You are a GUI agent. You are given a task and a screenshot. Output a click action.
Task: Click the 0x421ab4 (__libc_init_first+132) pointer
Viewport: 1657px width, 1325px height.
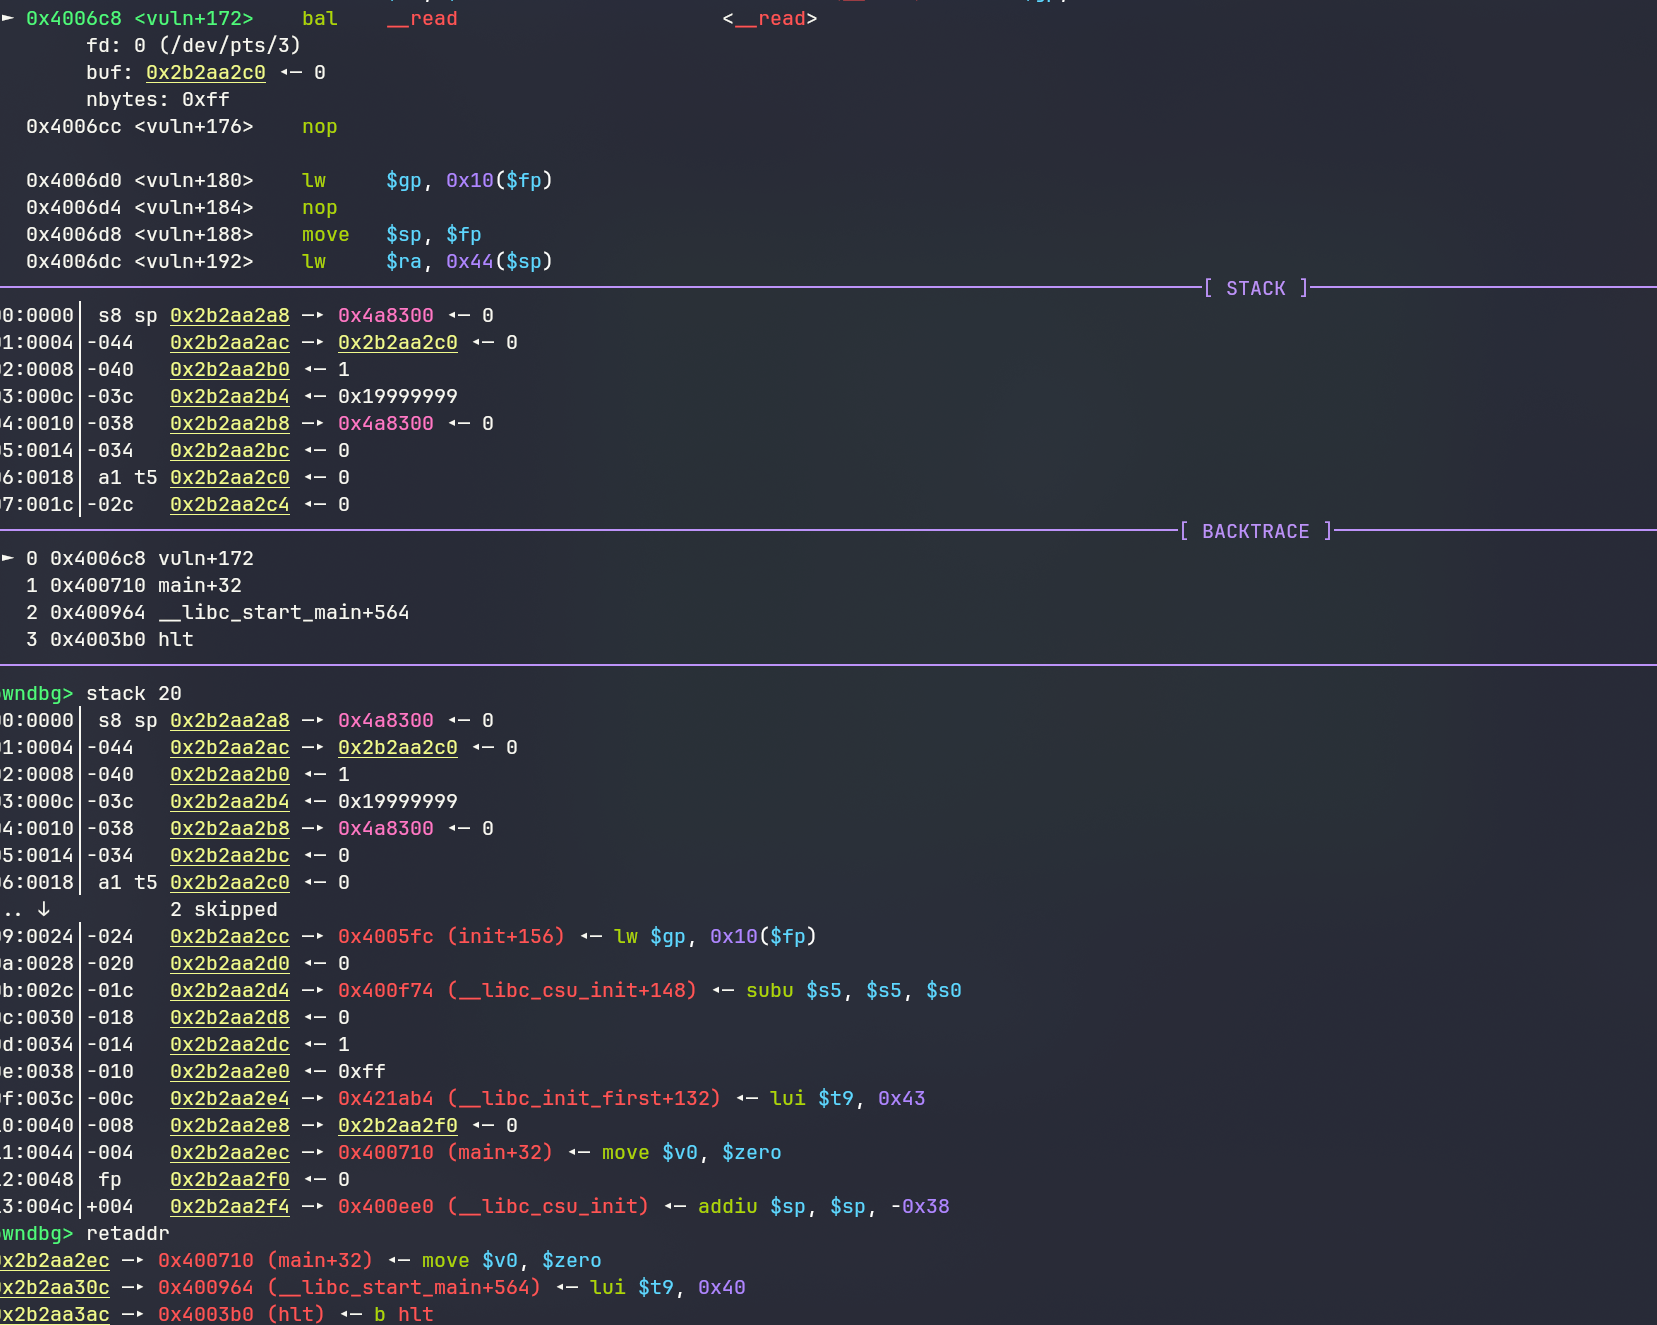tap(529, 1098)
